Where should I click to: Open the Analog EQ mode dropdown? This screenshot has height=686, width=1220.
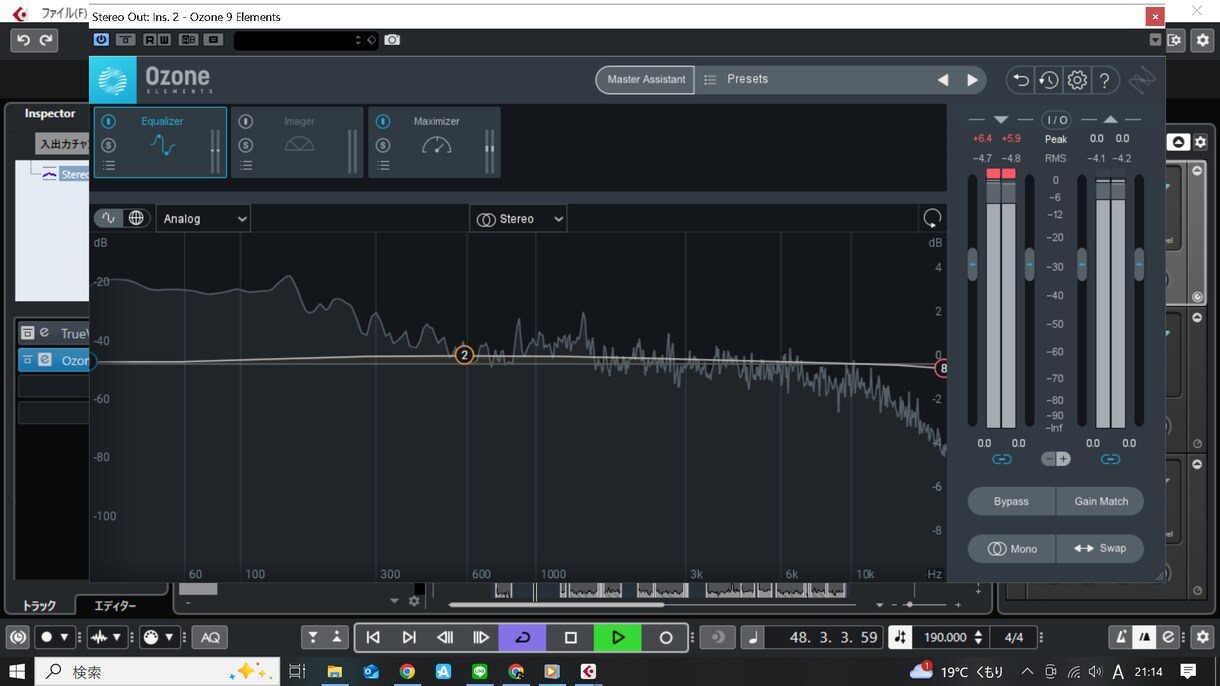tap(203, 219)
